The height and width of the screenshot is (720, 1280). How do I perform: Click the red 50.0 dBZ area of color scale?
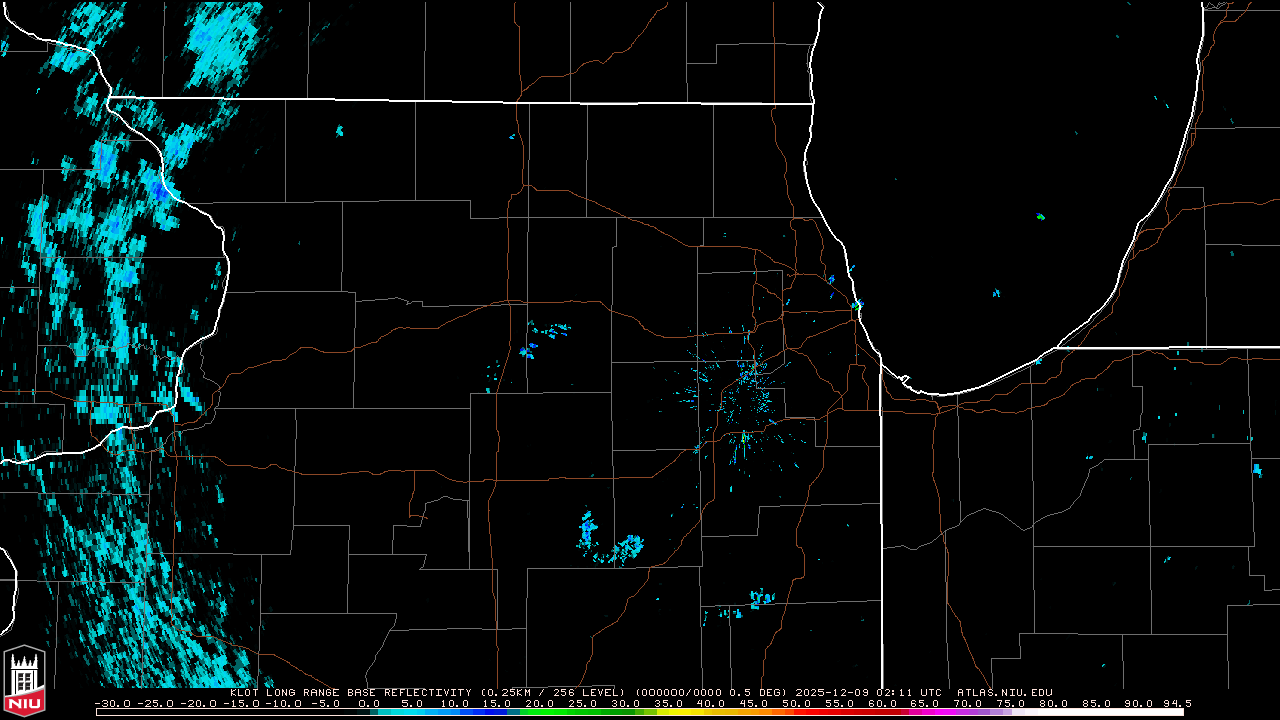[x=797, y=712]
